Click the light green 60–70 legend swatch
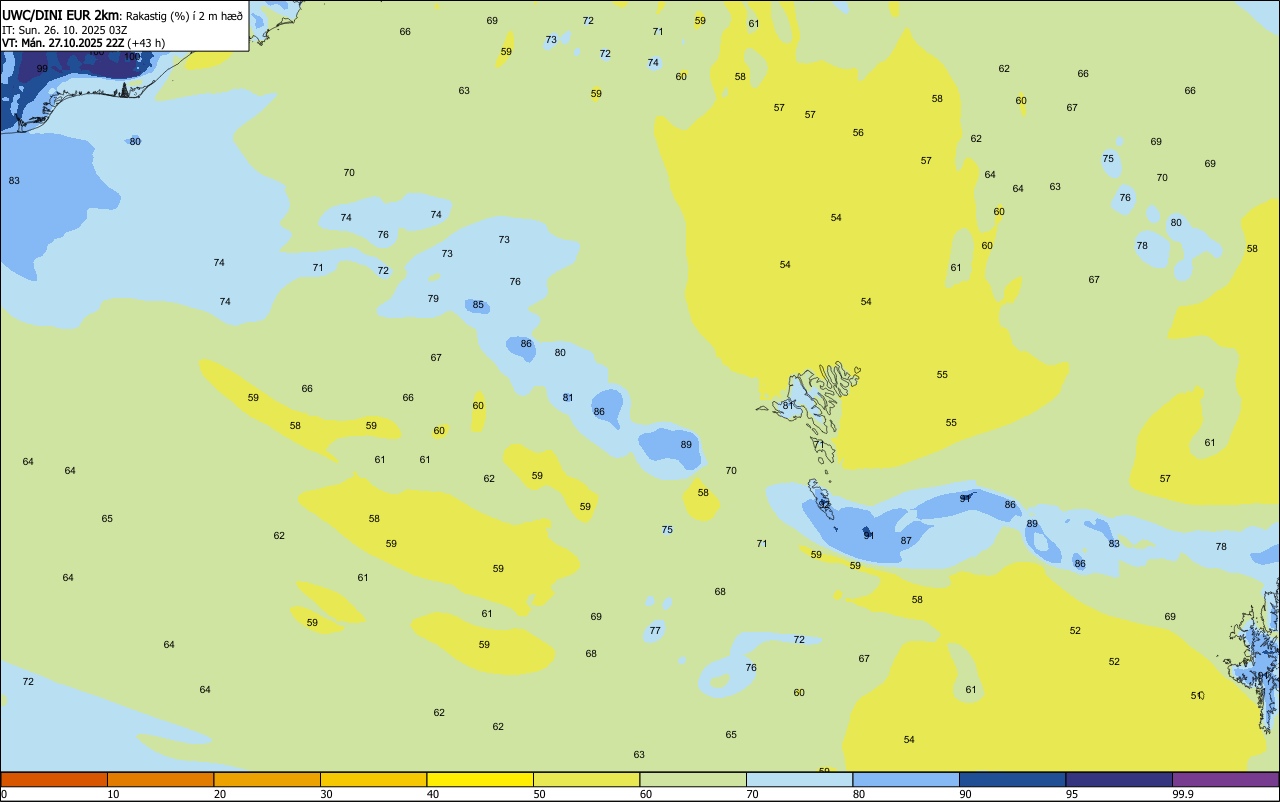 693,779
